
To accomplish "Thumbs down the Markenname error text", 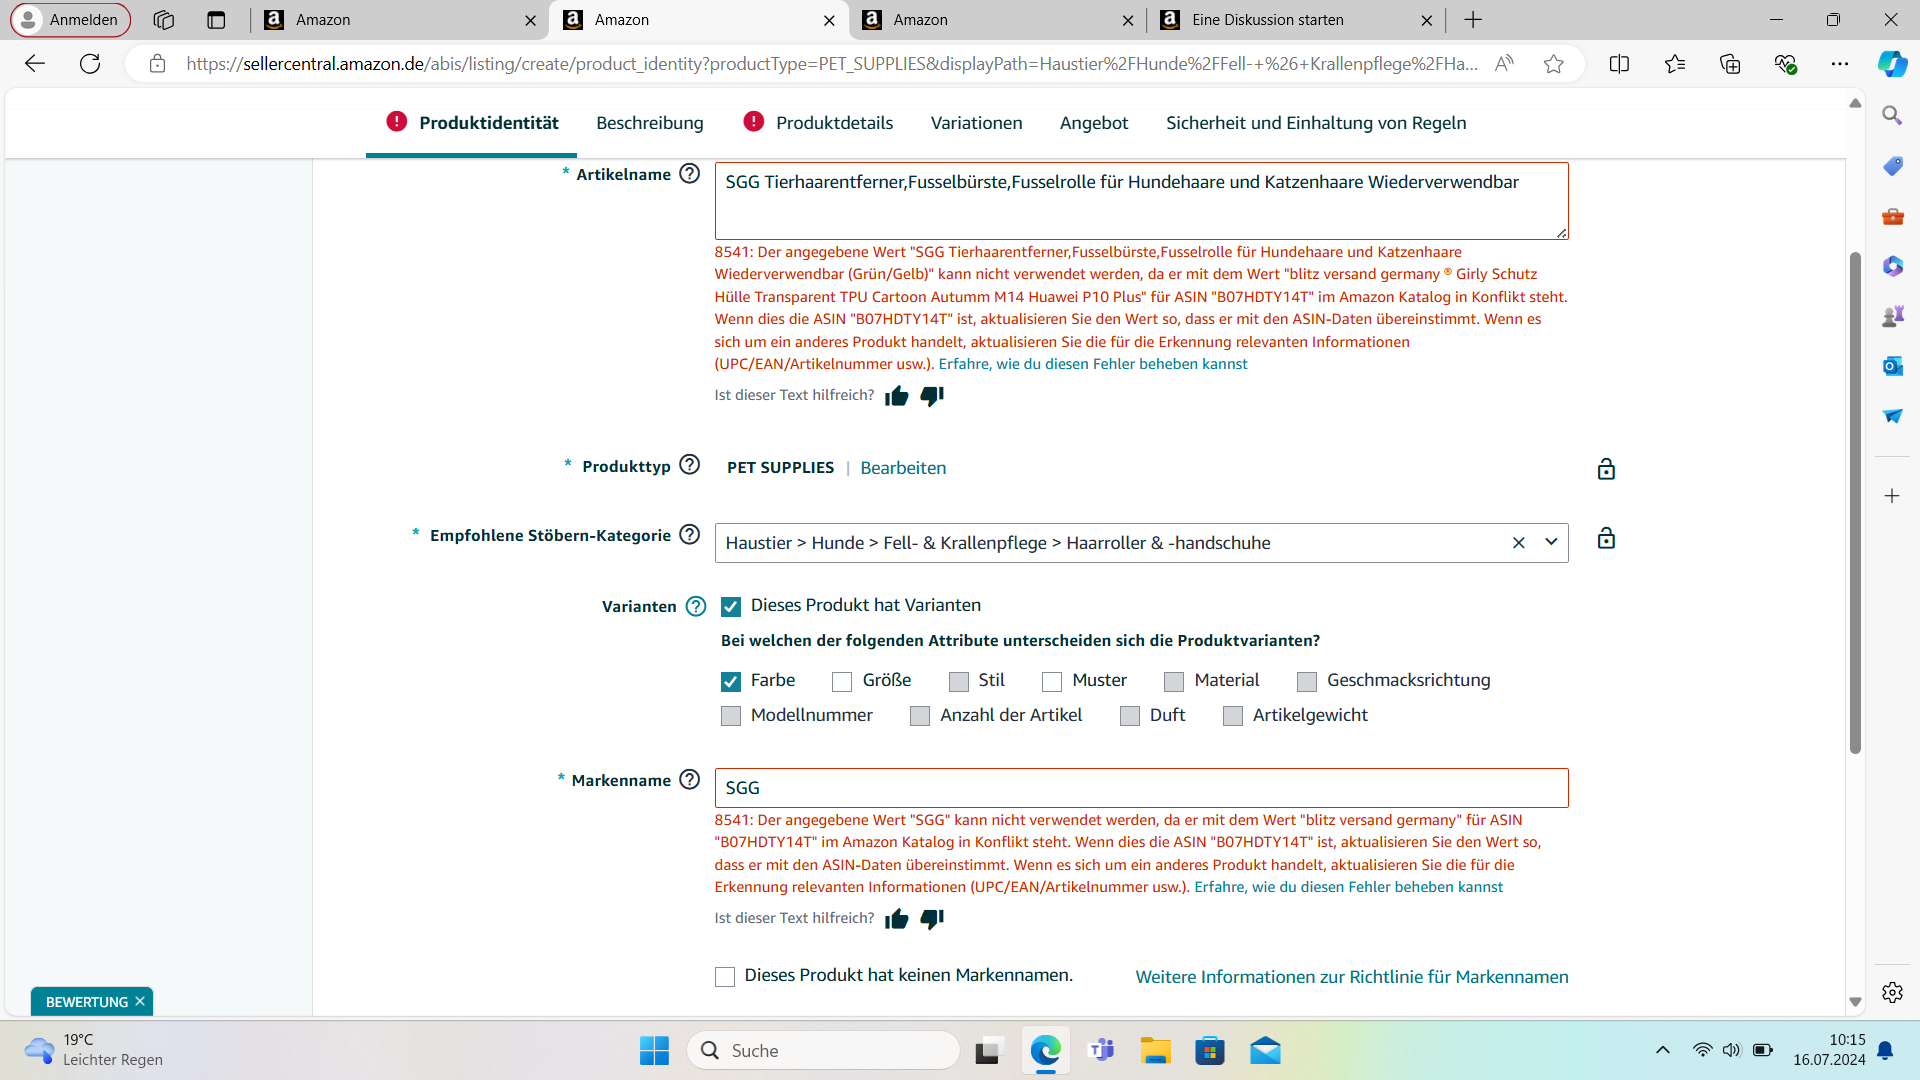I will 932,919.
